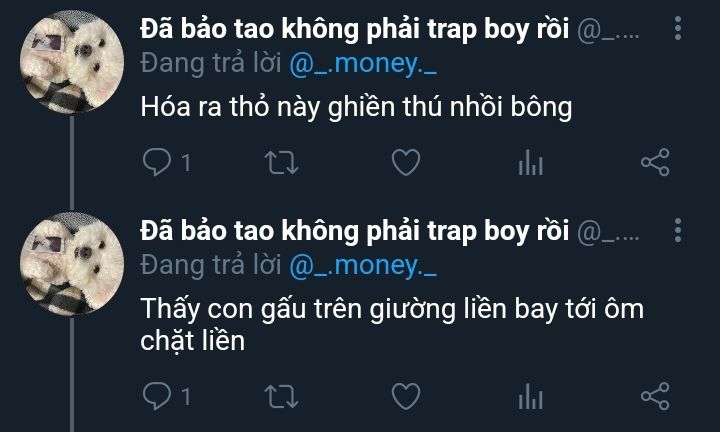
Task: Retweet the 'Hóa ra thỏ này' tweet
Action: [x=281, y=163]
